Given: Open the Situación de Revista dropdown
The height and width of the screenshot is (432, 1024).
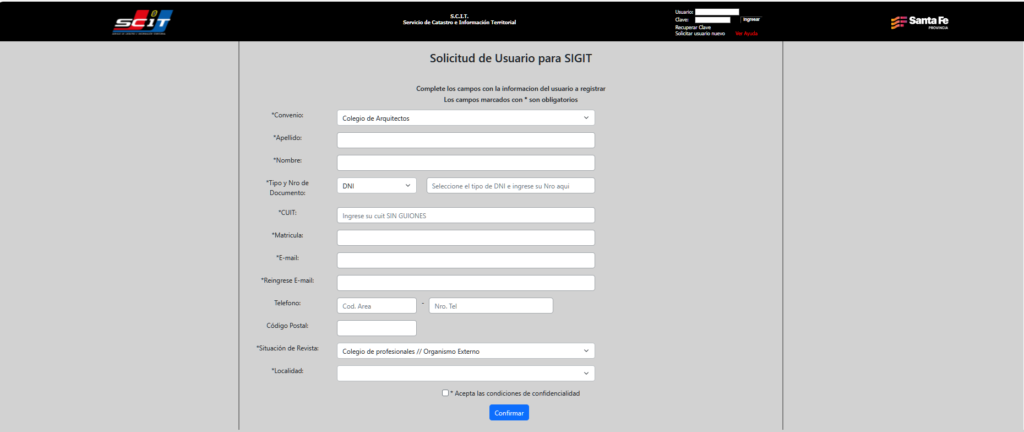Looking at the screenshot, I should [466, 351].
